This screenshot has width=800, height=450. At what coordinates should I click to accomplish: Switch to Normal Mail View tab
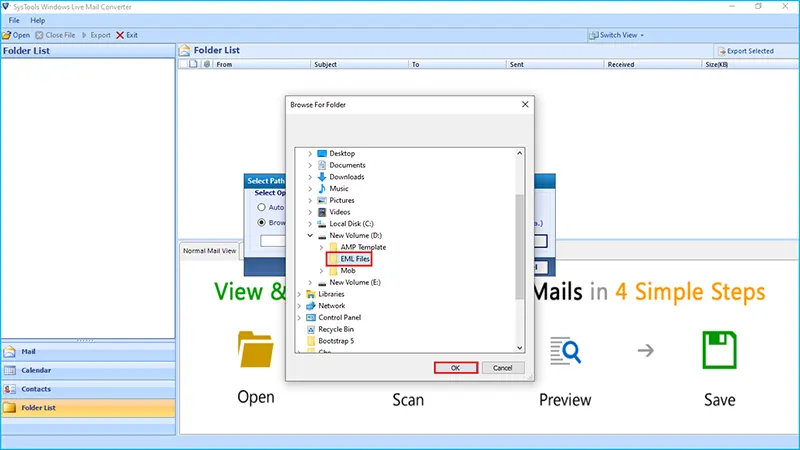pos(209,251)
